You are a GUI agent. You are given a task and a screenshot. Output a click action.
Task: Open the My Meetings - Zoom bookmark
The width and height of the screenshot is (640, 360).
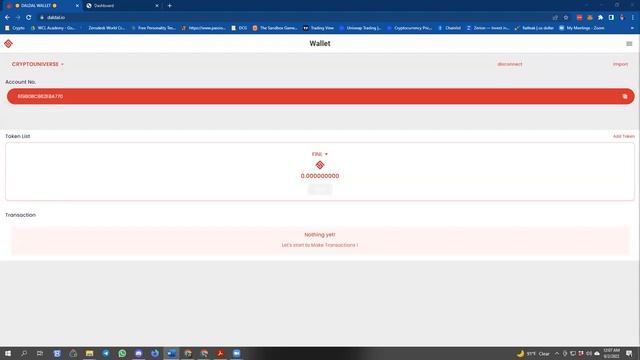(582, 28)
